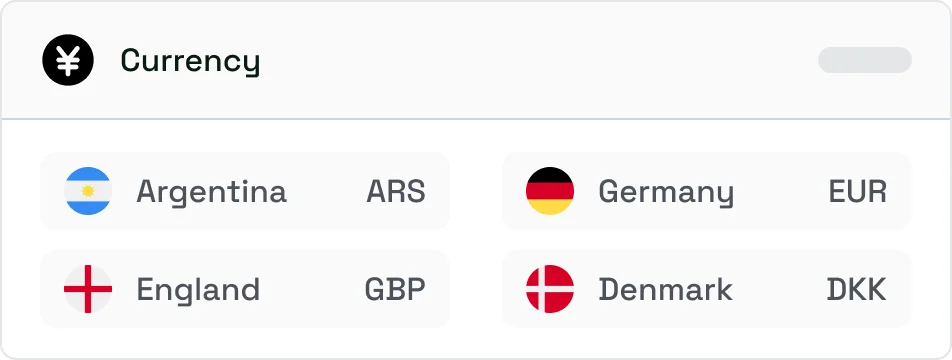Image resolution: width=952 pixels, height=360 pixels.
Task: Click the Germany country name
Action: pos(666,193)
